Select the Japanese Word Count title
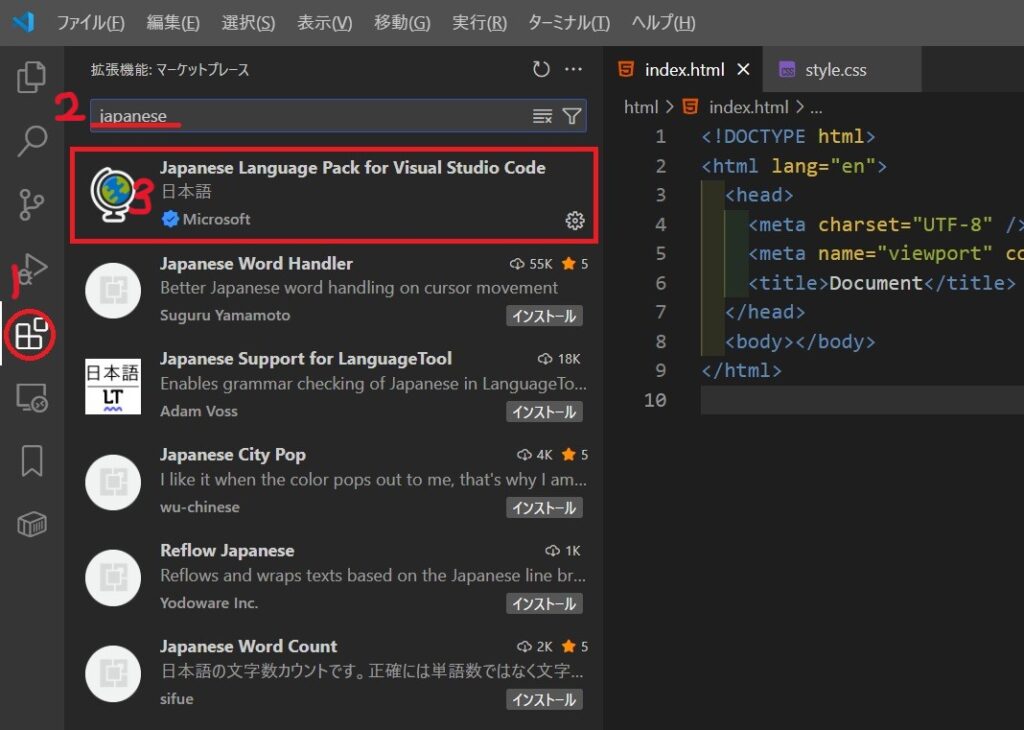1024x730 pixels. point(249,646)
